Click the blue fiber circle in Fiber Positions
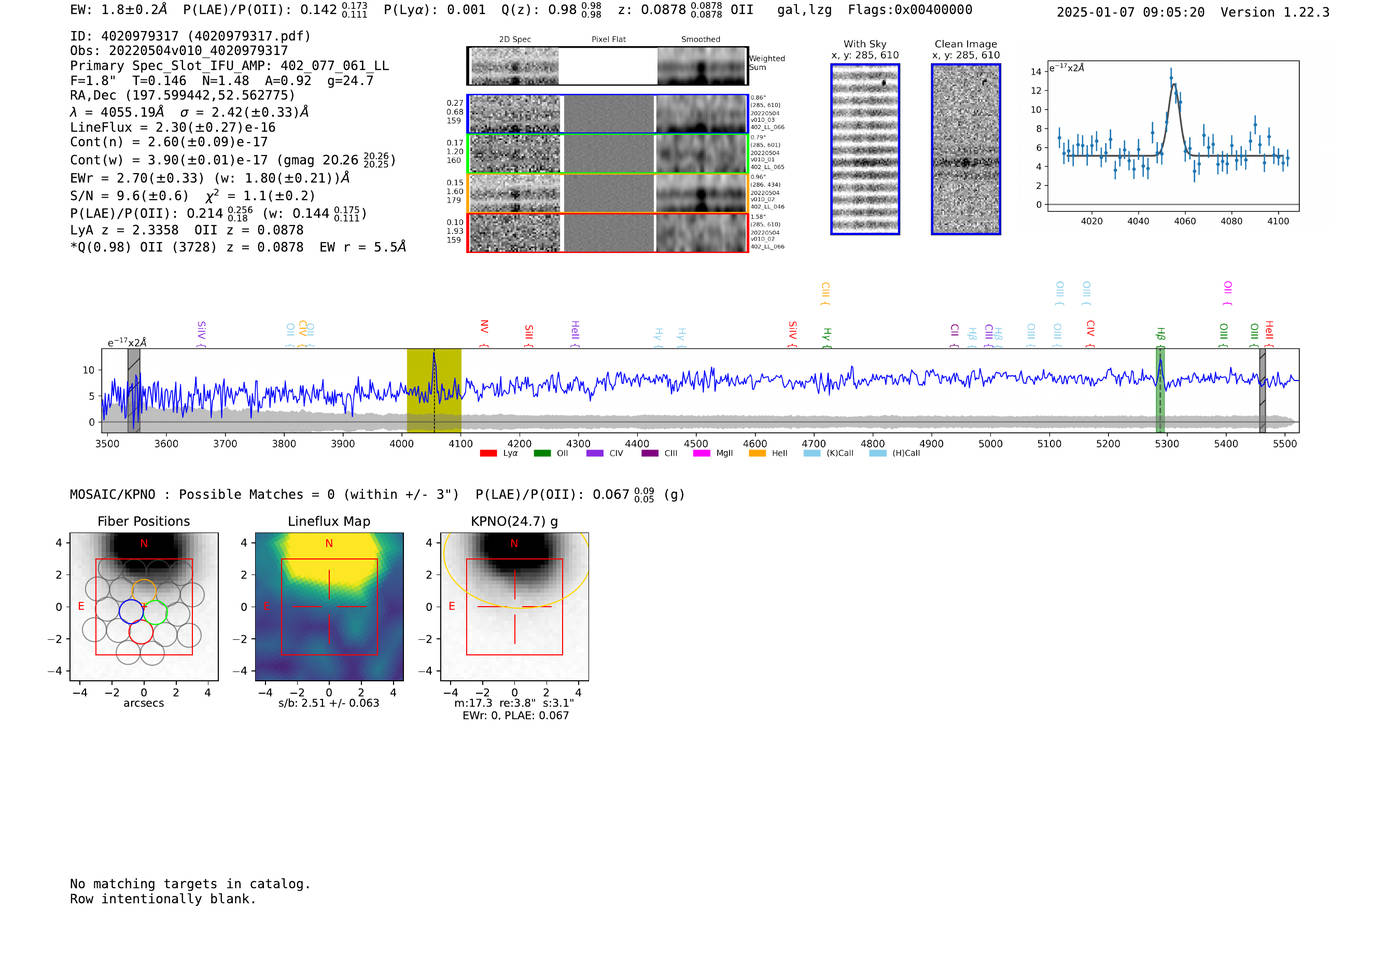This screenshot has height=953, width=1400. tap(131, 611)
